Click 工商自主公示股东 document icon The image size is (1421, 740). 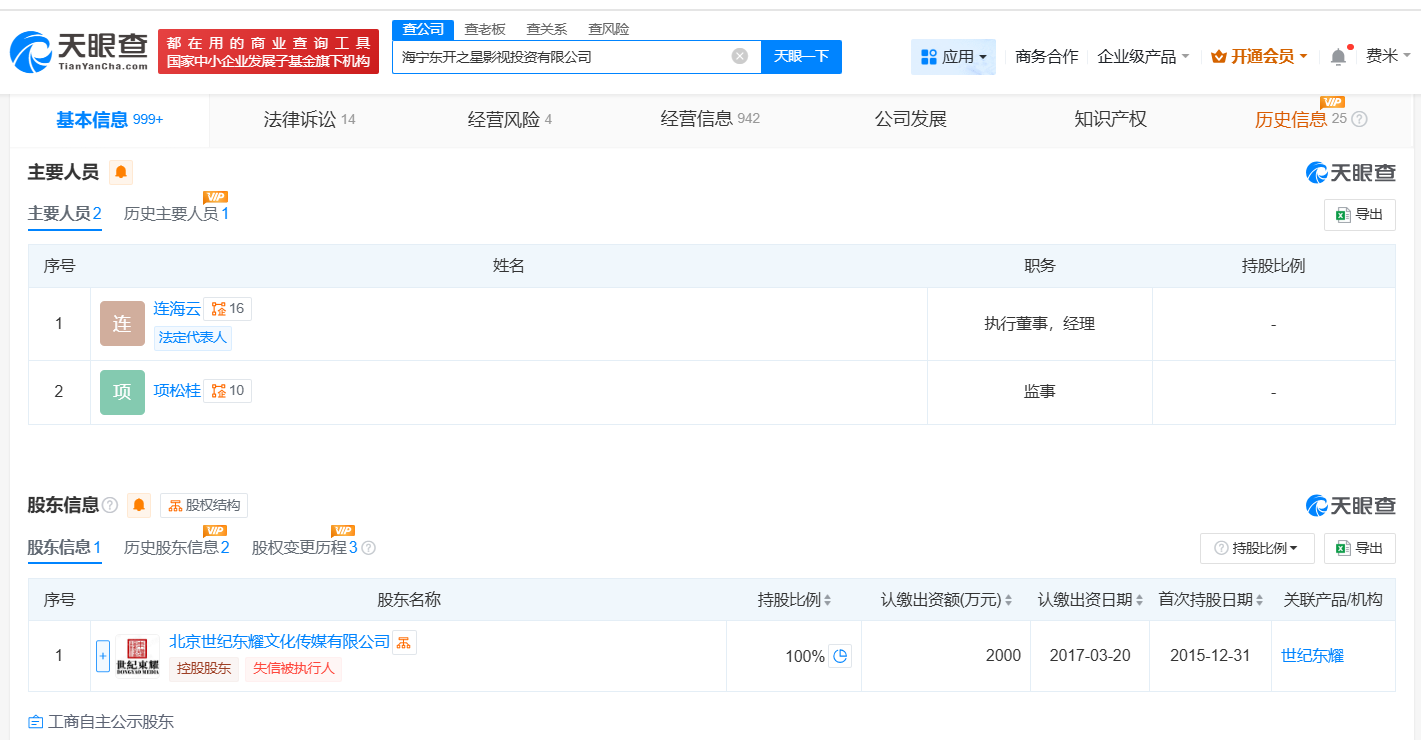[x=34, y=721]
